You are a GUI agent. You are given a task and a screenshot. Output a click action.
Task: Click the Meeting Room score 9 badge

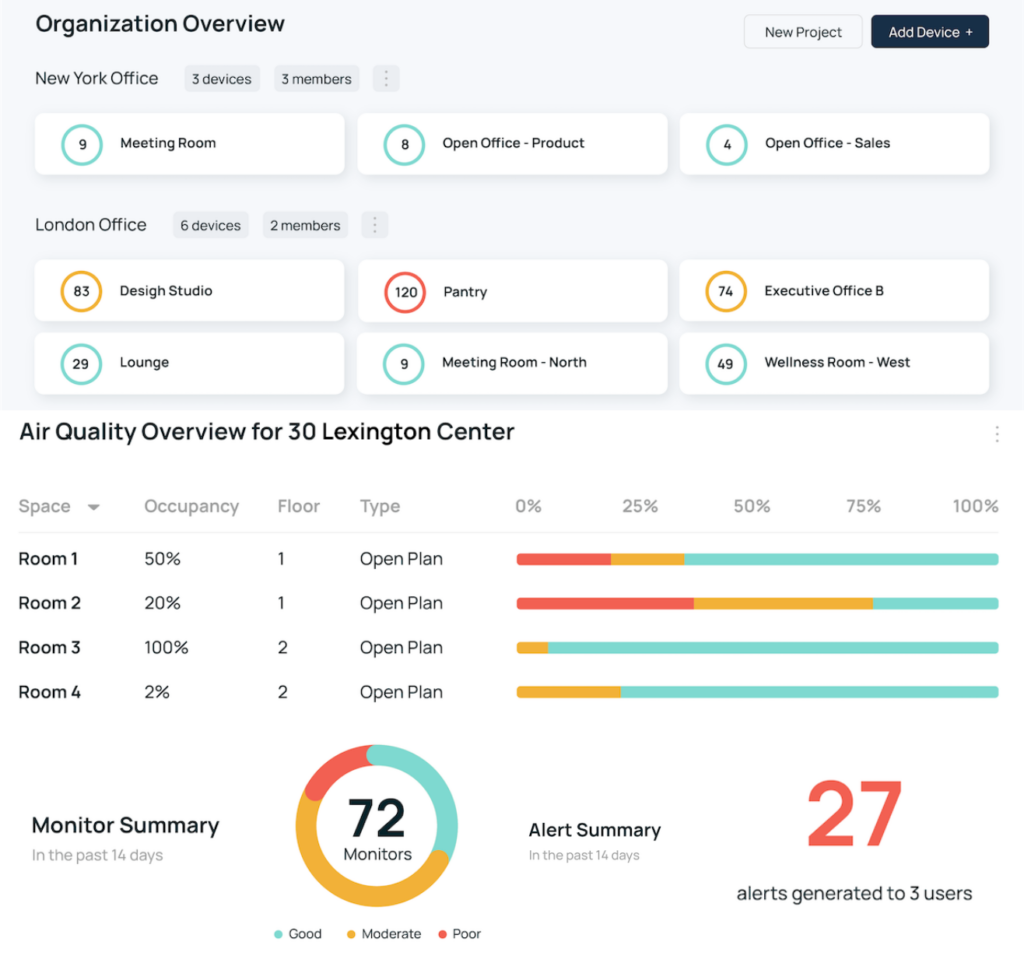pyautogui.click(x=82, y=144)
